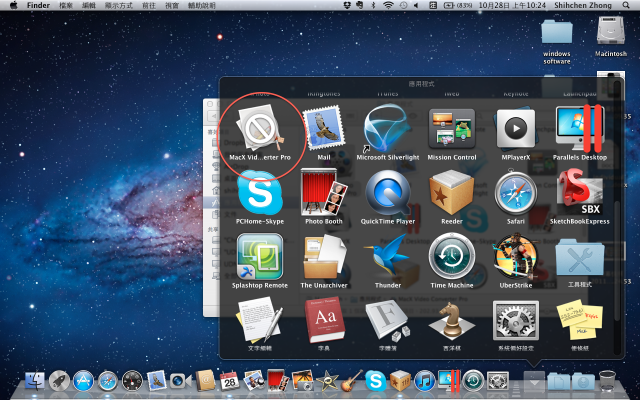Click the Skype icon in the Dock
The width and height of the screenshot is (640, 400).
[x=376, y=381]
